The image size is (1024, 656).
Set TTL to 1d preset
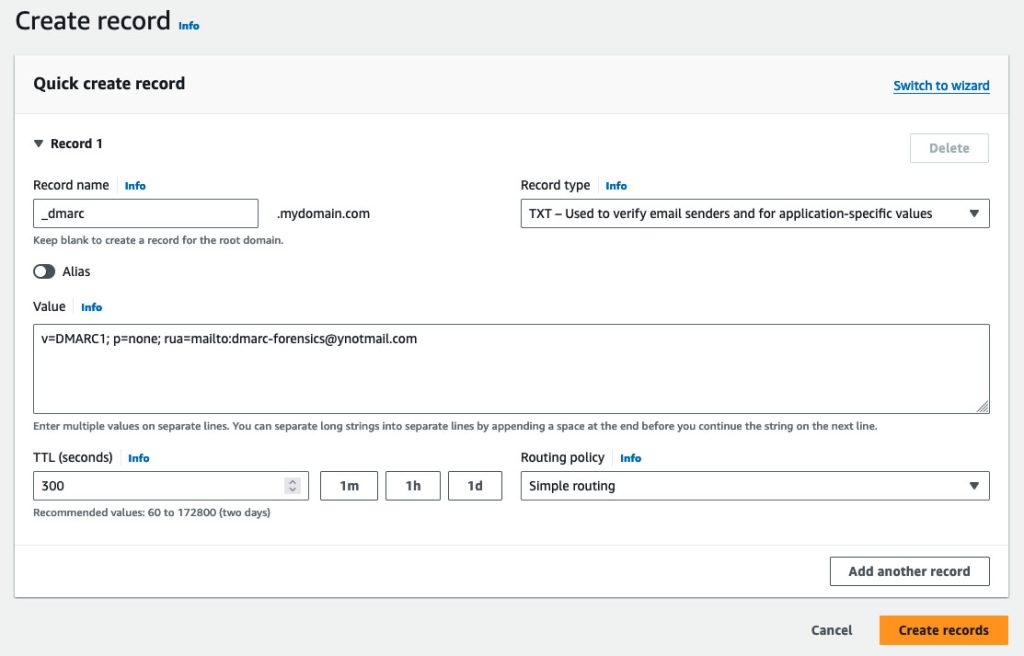475,486
